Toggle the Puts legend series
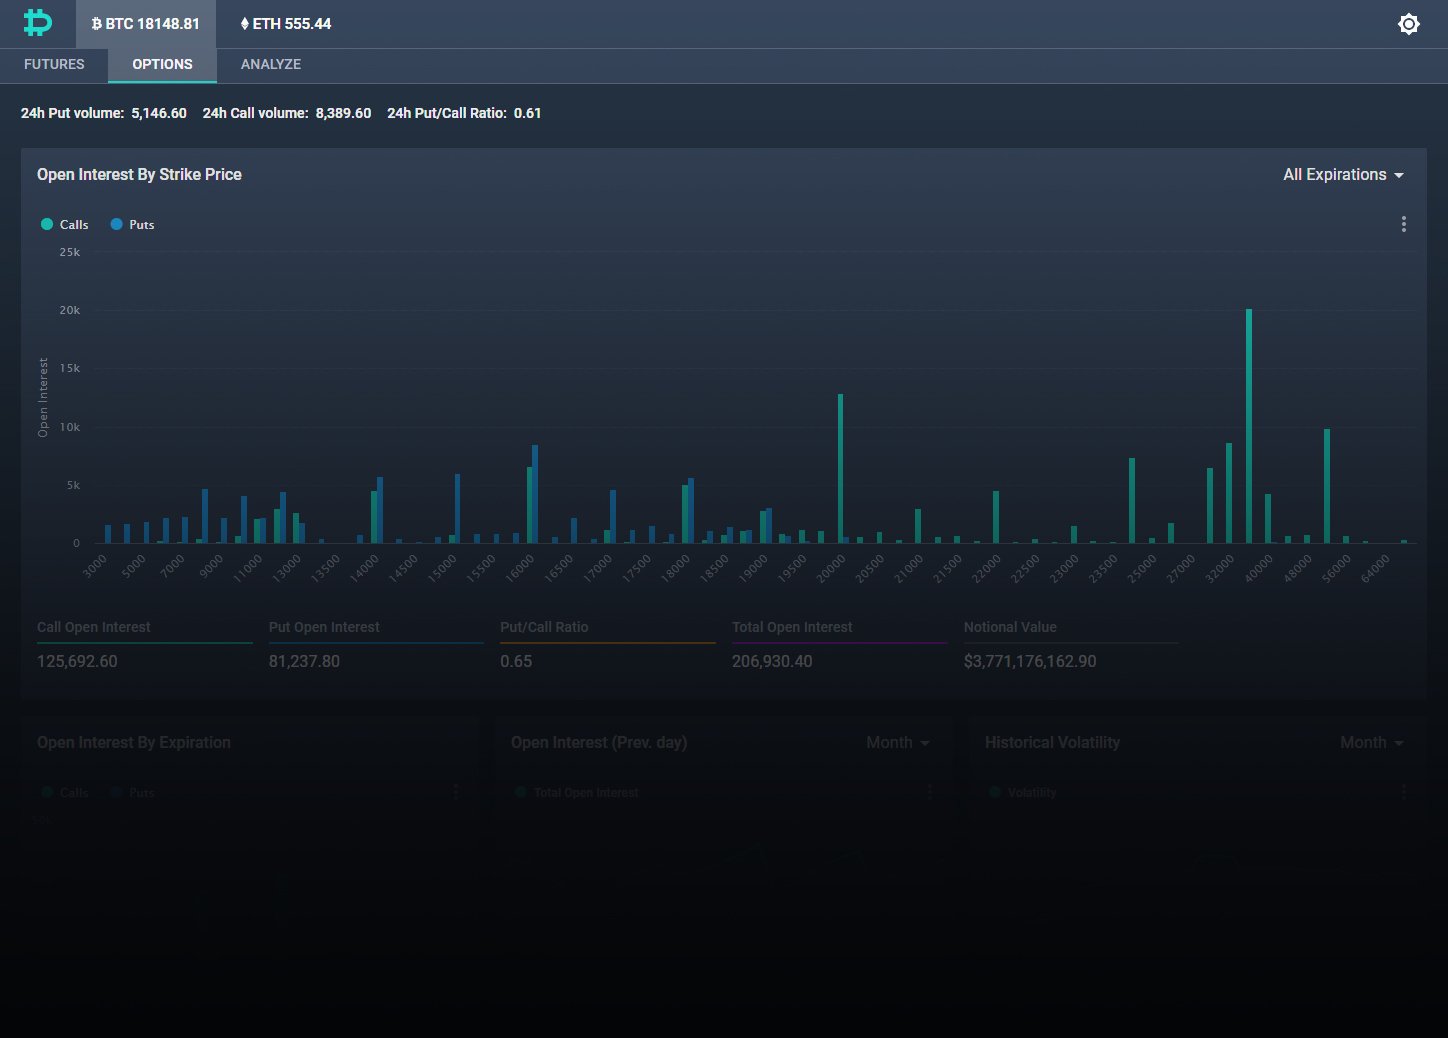The height and width of the screenshot is (1038, 1448). (133, 225)
